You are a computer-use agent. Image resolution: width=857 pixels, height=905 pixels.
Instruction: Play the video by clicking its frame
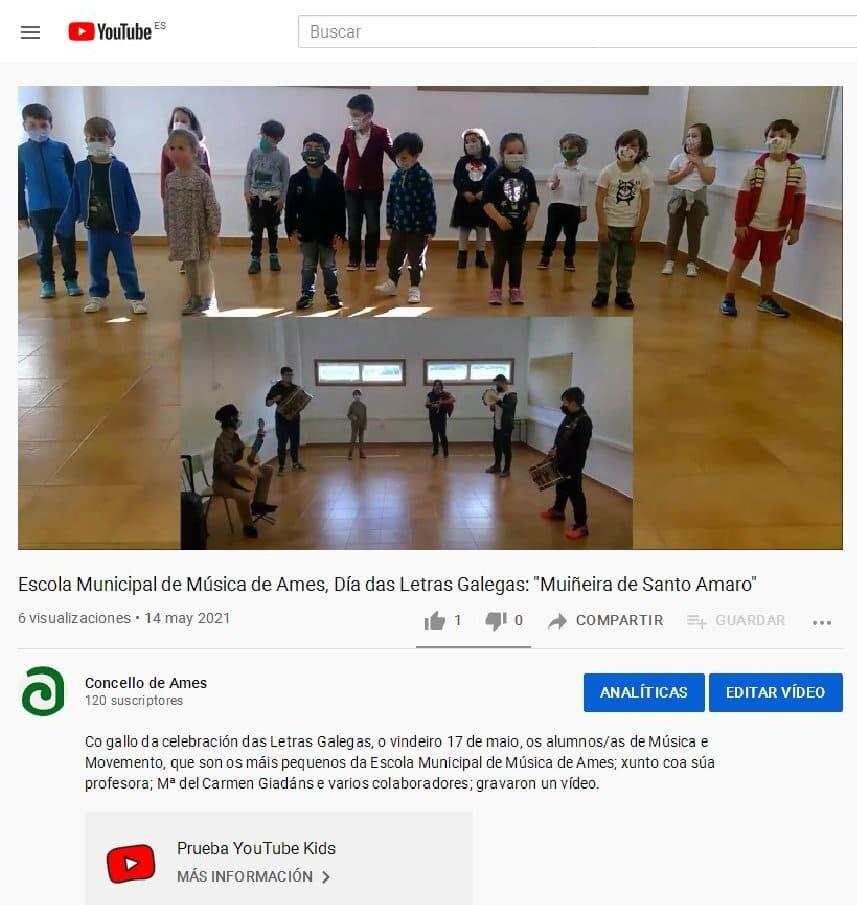[430, 317]
